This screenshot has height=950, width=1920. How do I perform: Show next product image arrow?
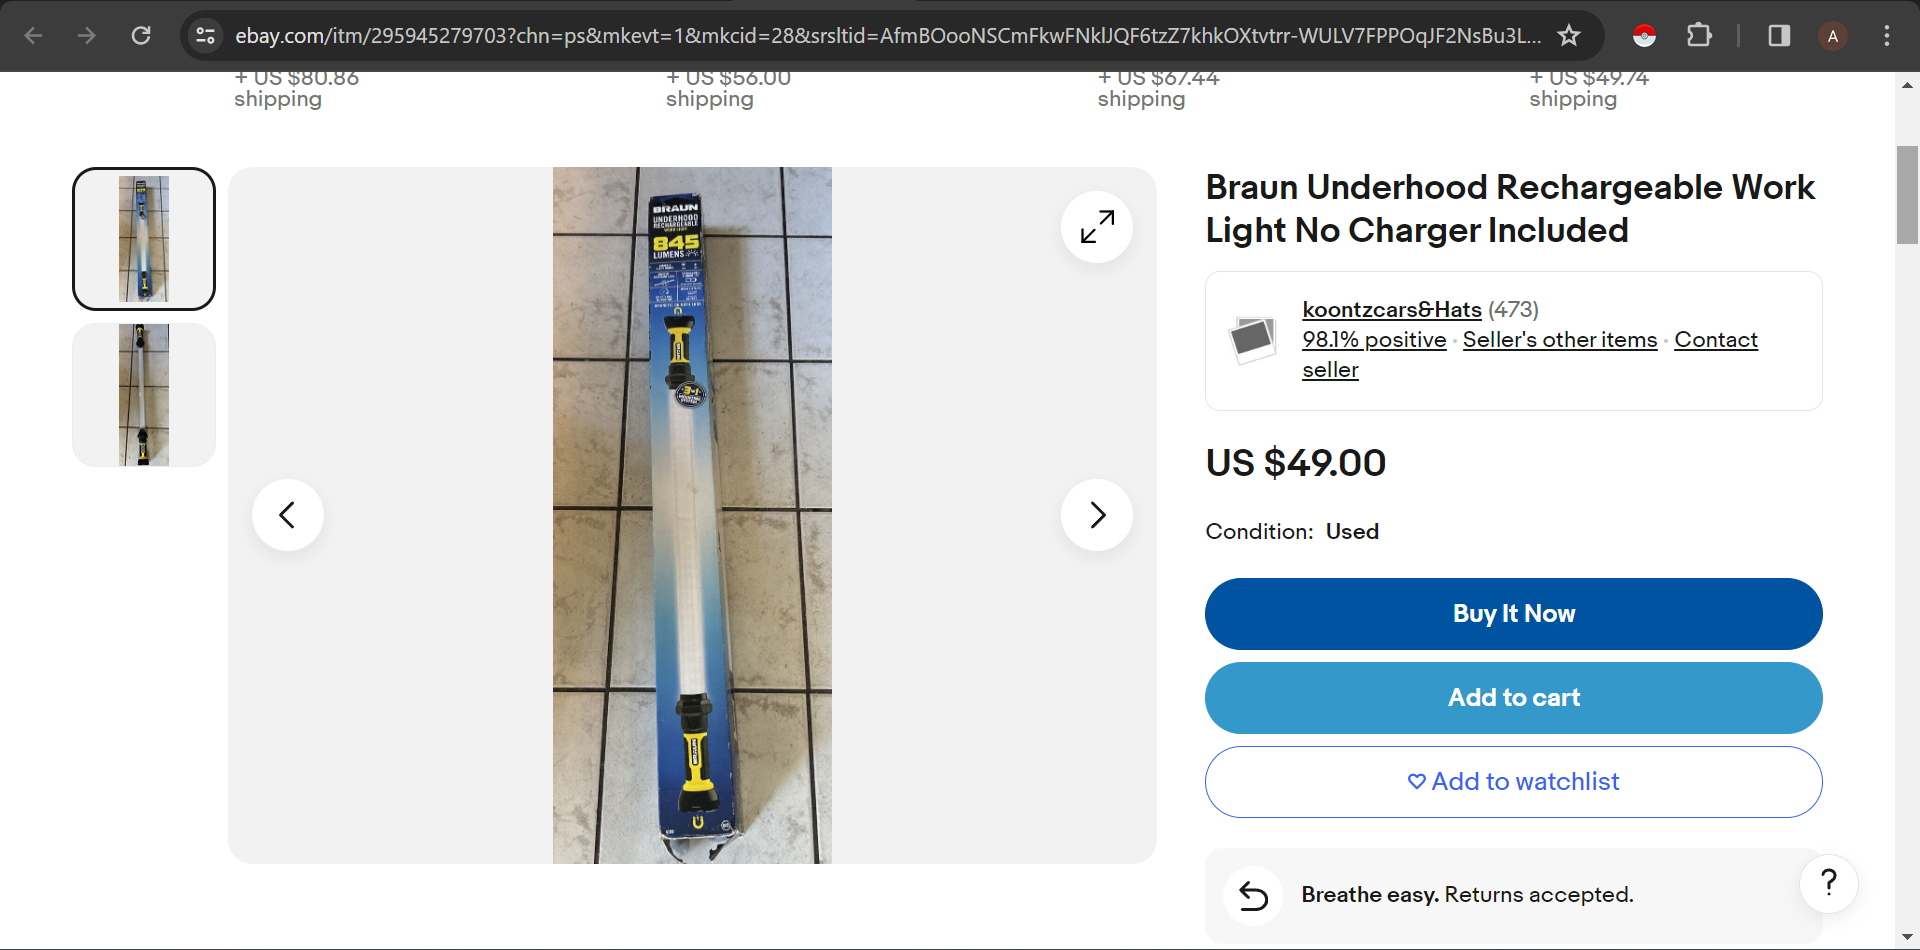1097,515
